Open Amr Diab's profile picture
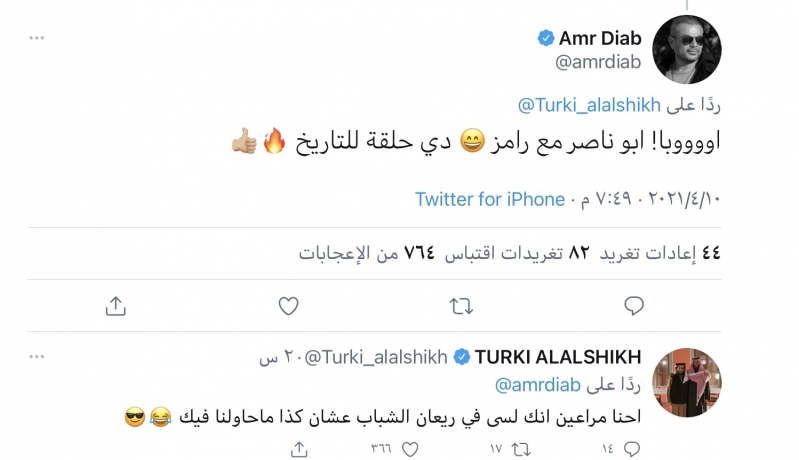 click(686, 50)
